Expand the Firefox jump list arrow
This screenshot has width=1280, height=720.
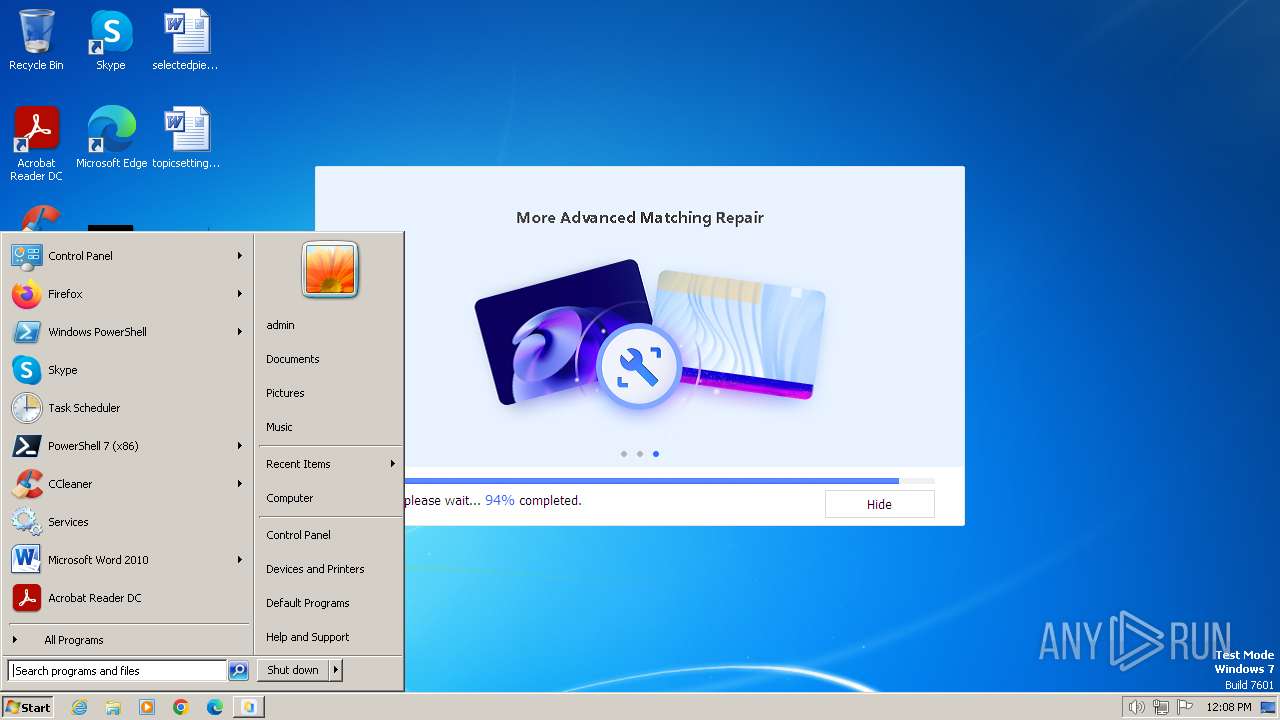tap(240, 294)
